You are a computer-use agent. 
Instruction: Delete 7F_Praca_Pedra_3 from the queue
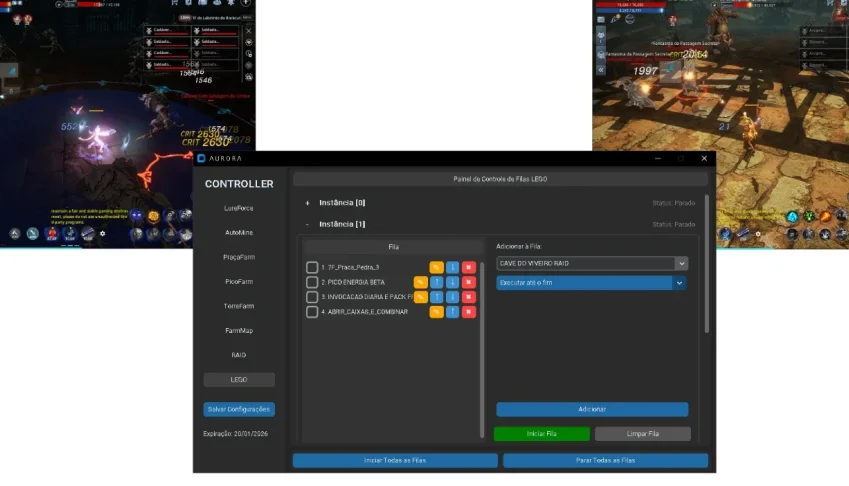469,267
